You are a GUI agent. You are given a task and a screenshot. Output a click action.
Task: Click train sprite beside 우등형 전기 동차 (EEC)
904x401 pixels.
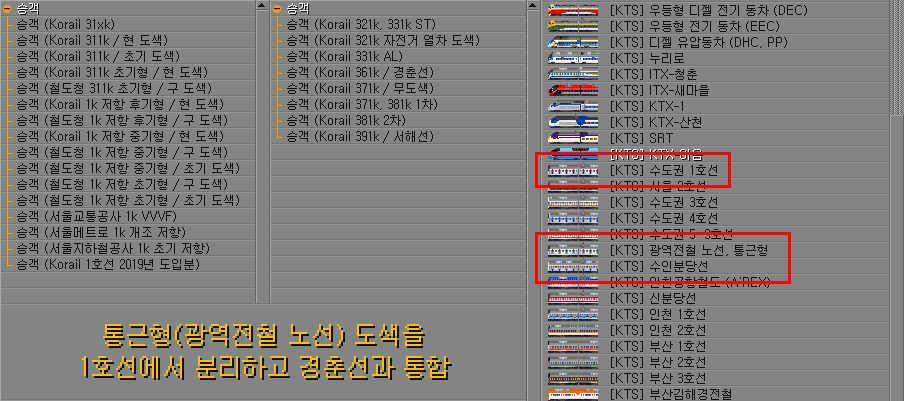[x=573, y=27]
